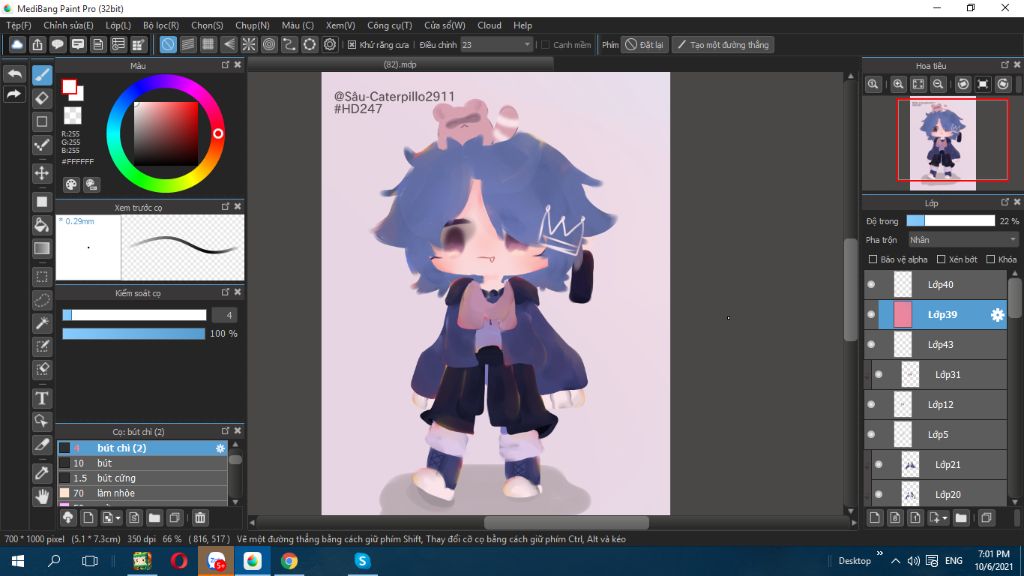Screen dimensions: 1024x576
Task: Enable the radial snap guide
Action: point(249,44)
